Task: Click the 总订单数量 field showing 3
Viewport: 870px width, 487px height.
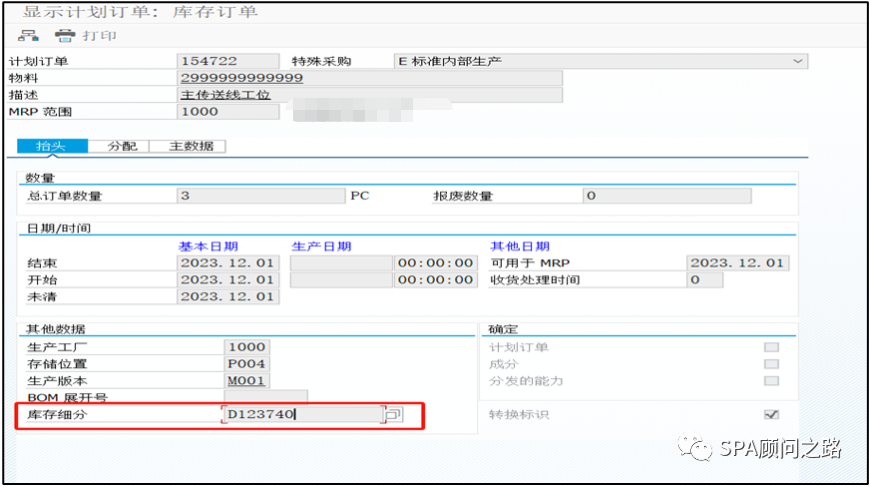Action: pyautogui.click(x=261, y=196)
